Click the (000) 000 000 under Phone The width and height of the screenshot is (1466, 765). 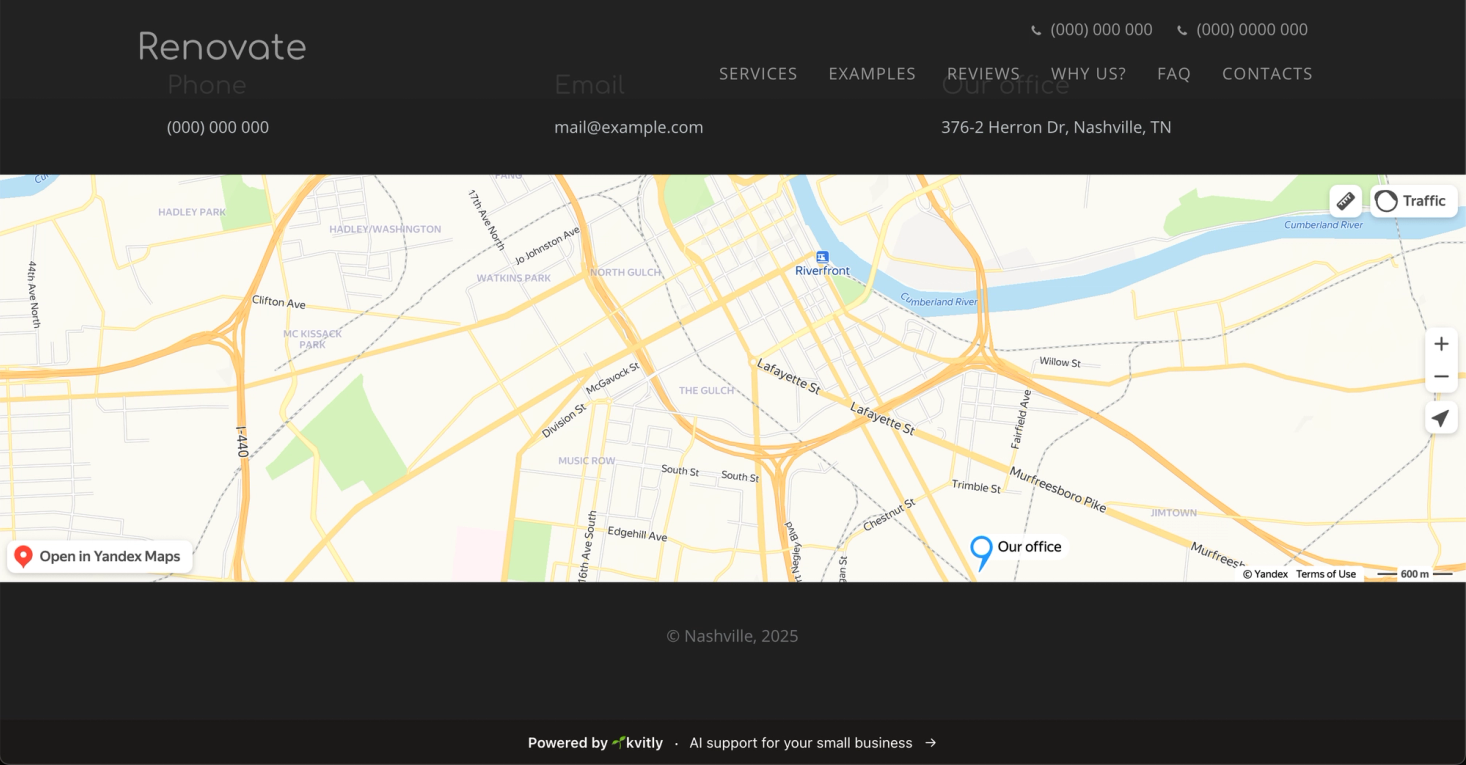tap(218, 127)
